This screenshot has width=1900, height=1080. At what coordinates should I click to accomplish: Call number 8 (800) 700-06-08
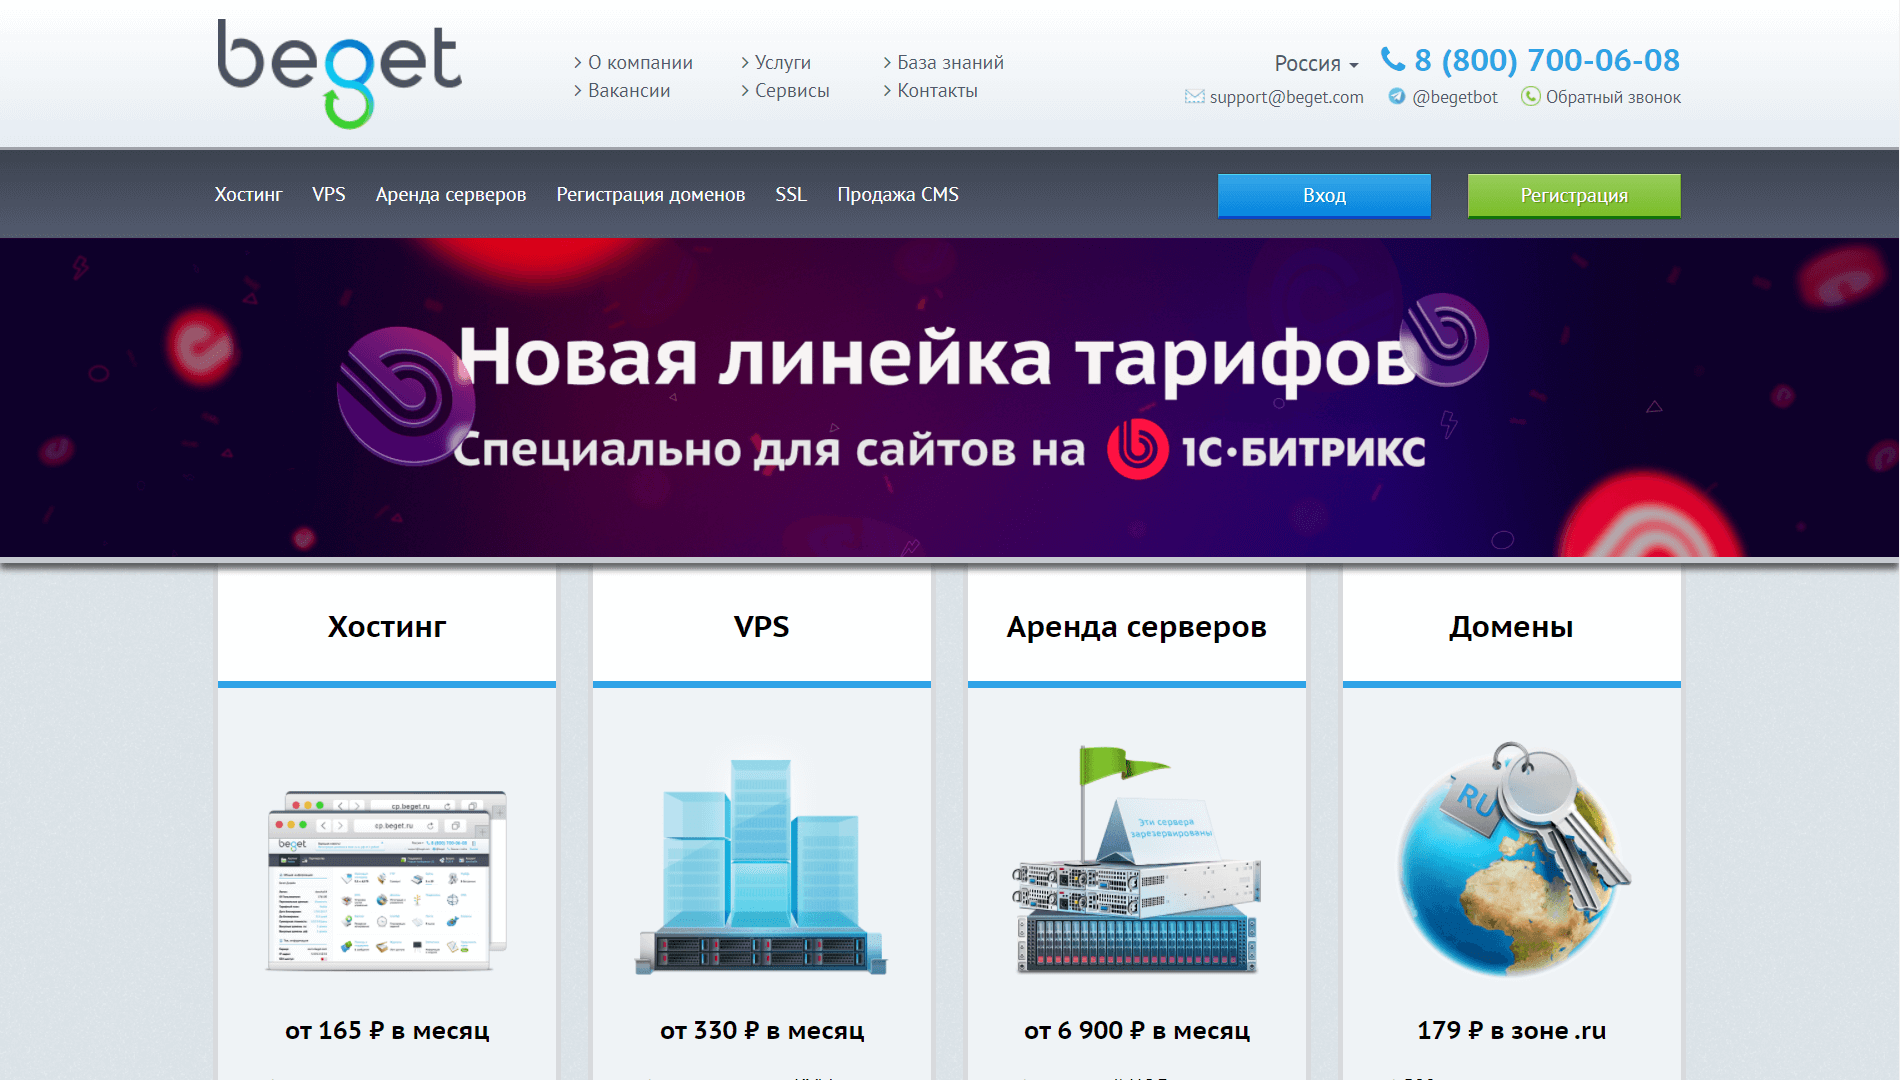pyautogui.click(x=1547, y=60)
